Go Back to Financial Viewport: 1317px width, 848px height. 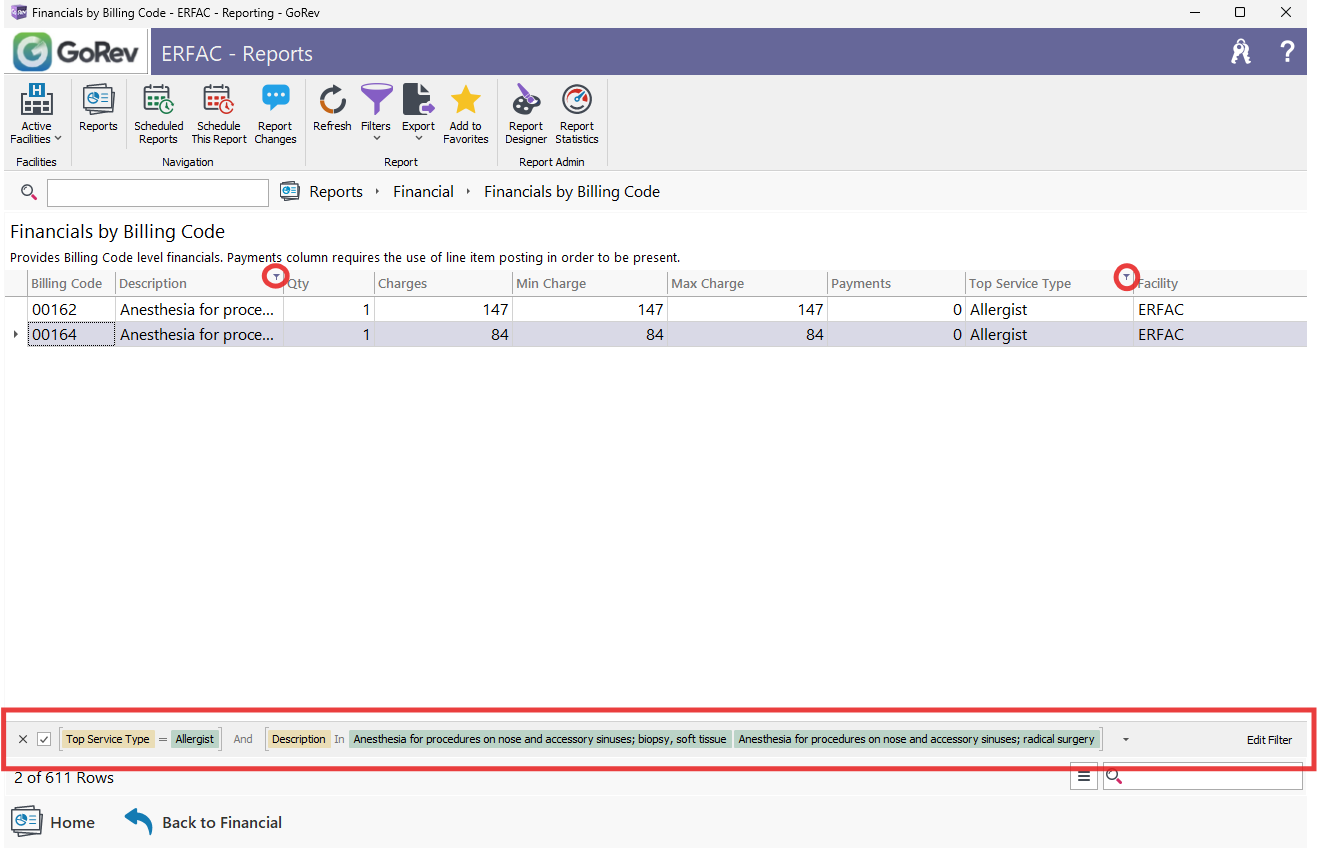(203, 822)
